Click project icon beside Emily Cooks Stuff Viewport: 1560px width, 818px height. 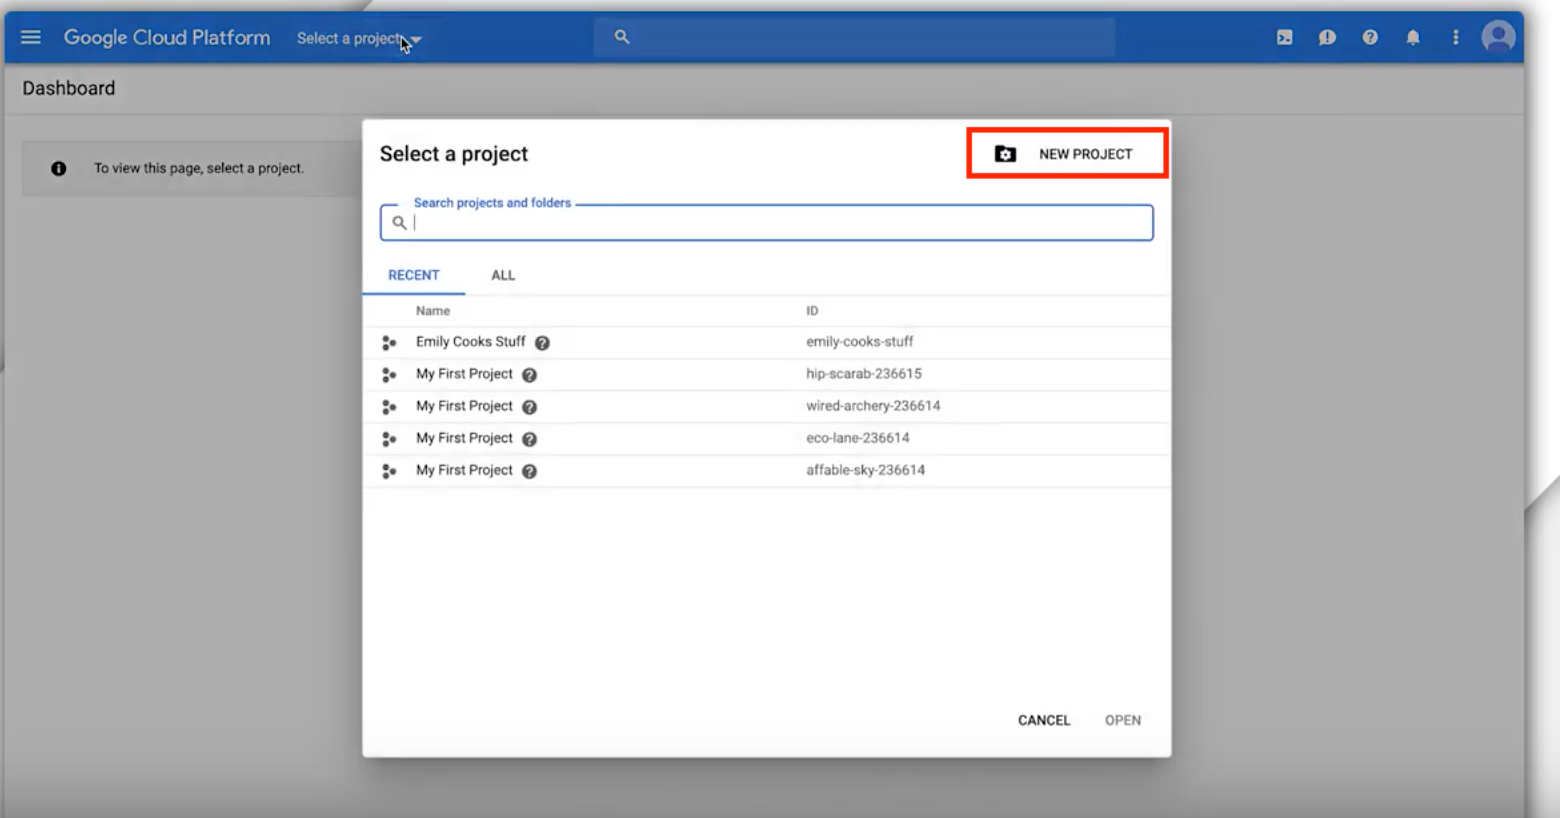point(389,343)
